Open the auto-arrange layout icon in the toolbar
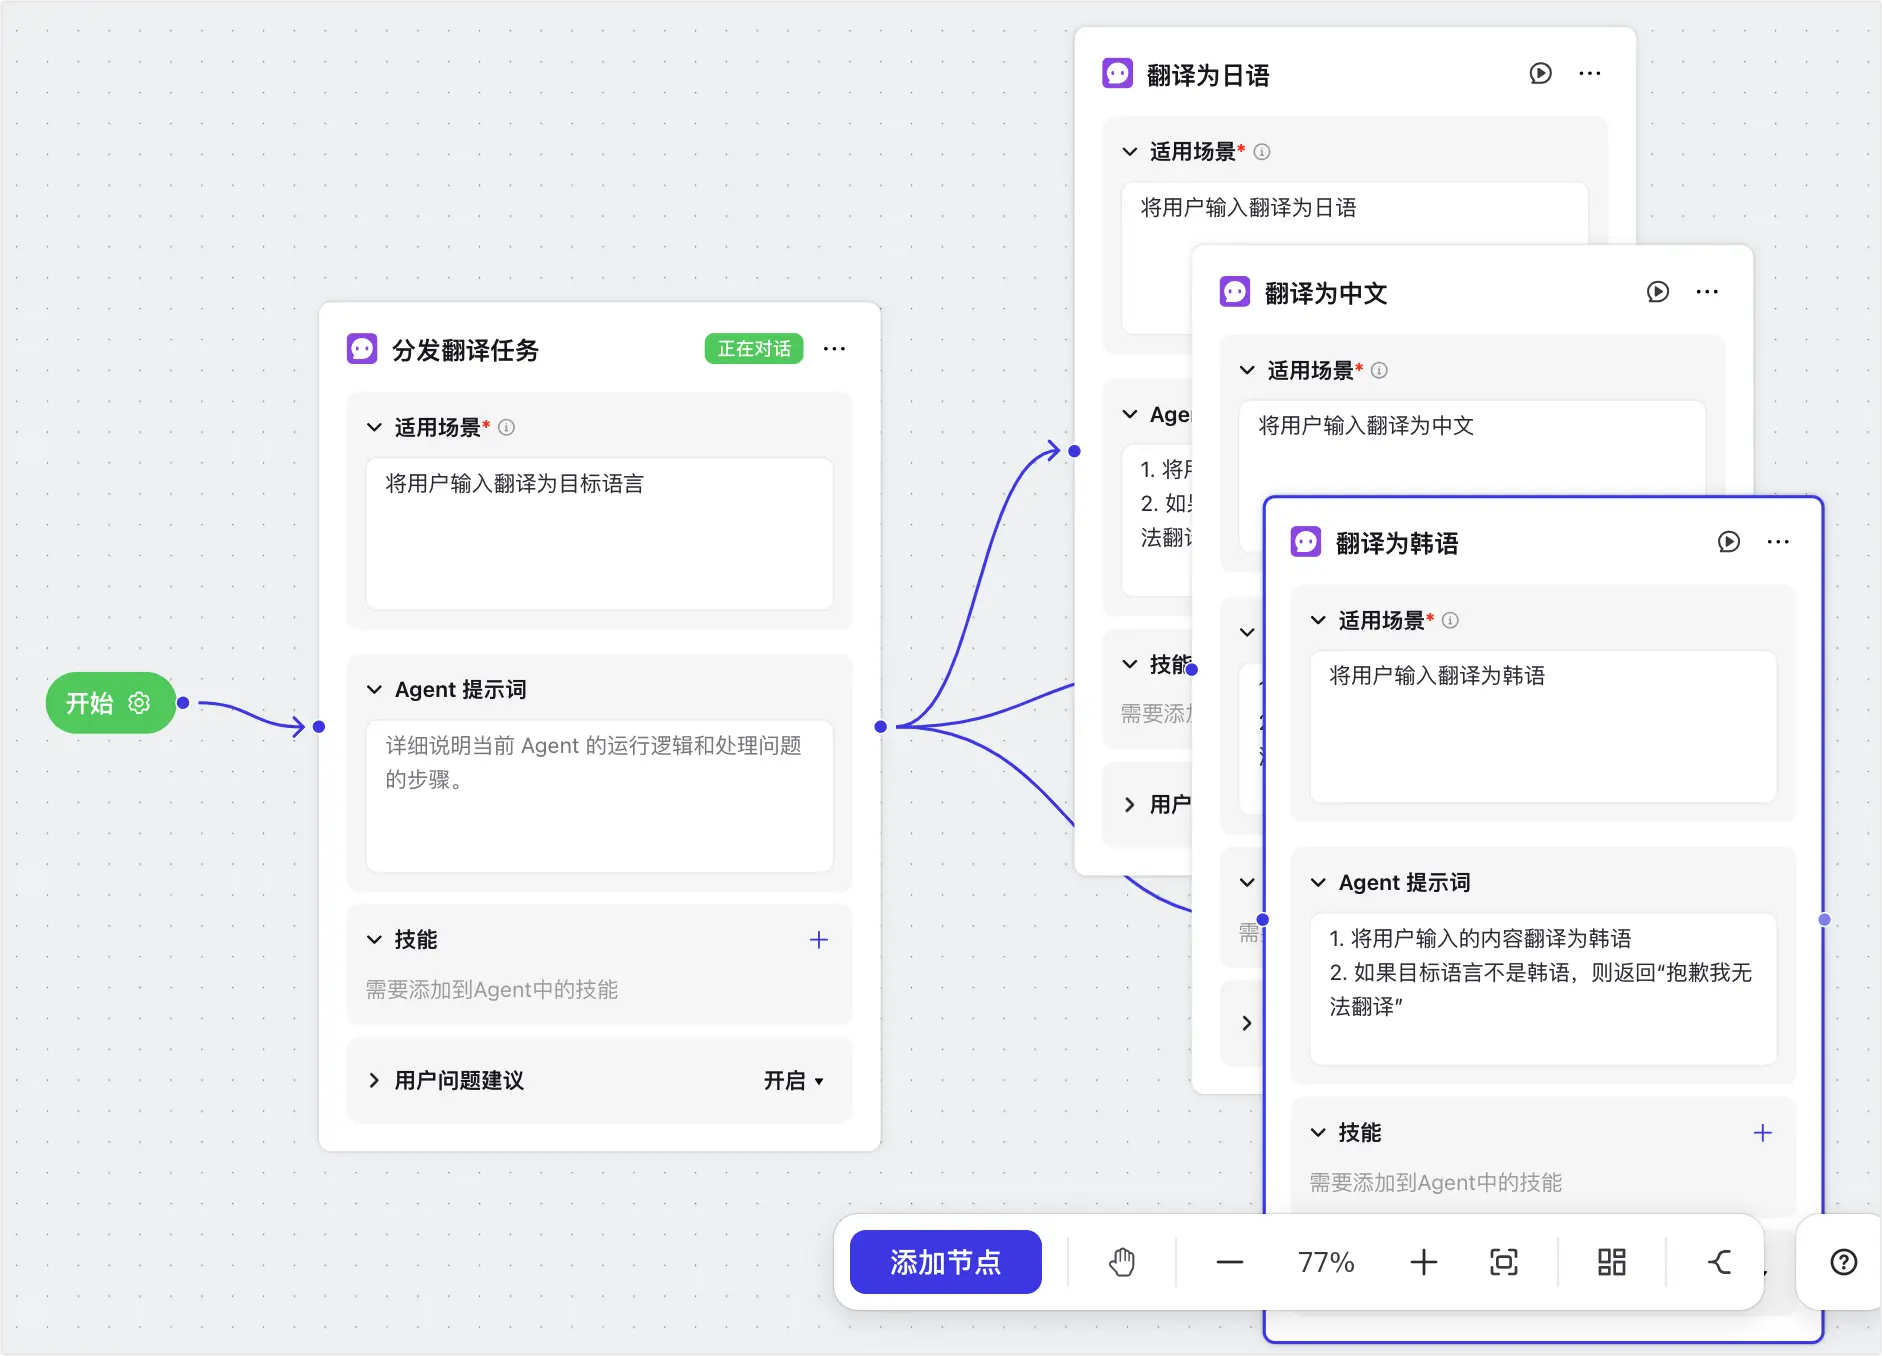Screen dimensions: 1882x1356 pyautogui.click(x=1610, y=1262)
